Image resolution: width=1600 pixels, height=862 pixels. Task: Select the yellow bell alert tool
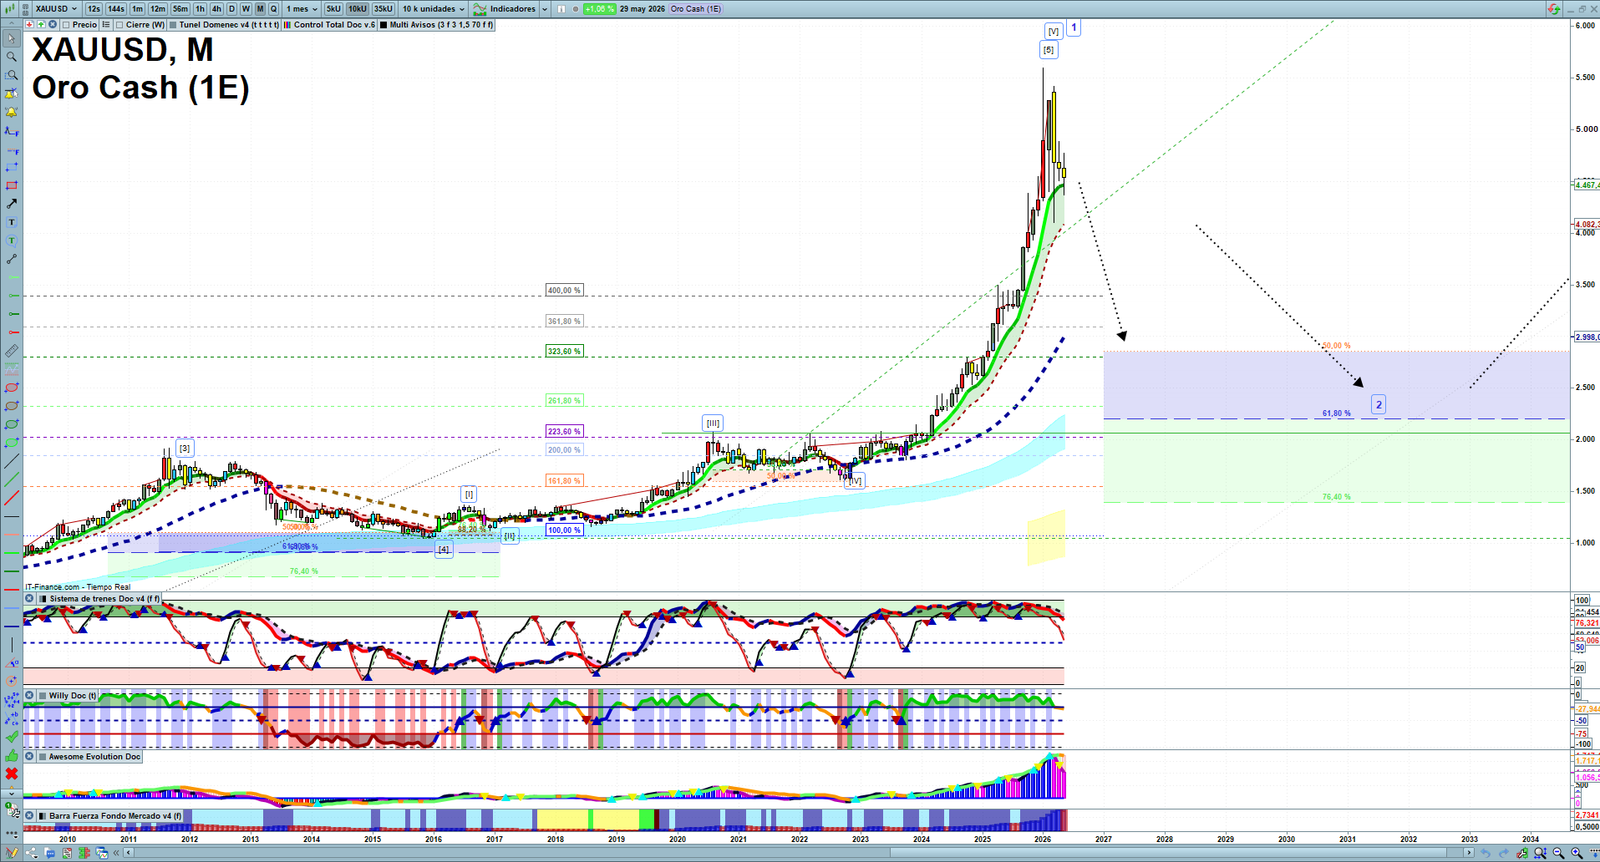click(12, 112)
